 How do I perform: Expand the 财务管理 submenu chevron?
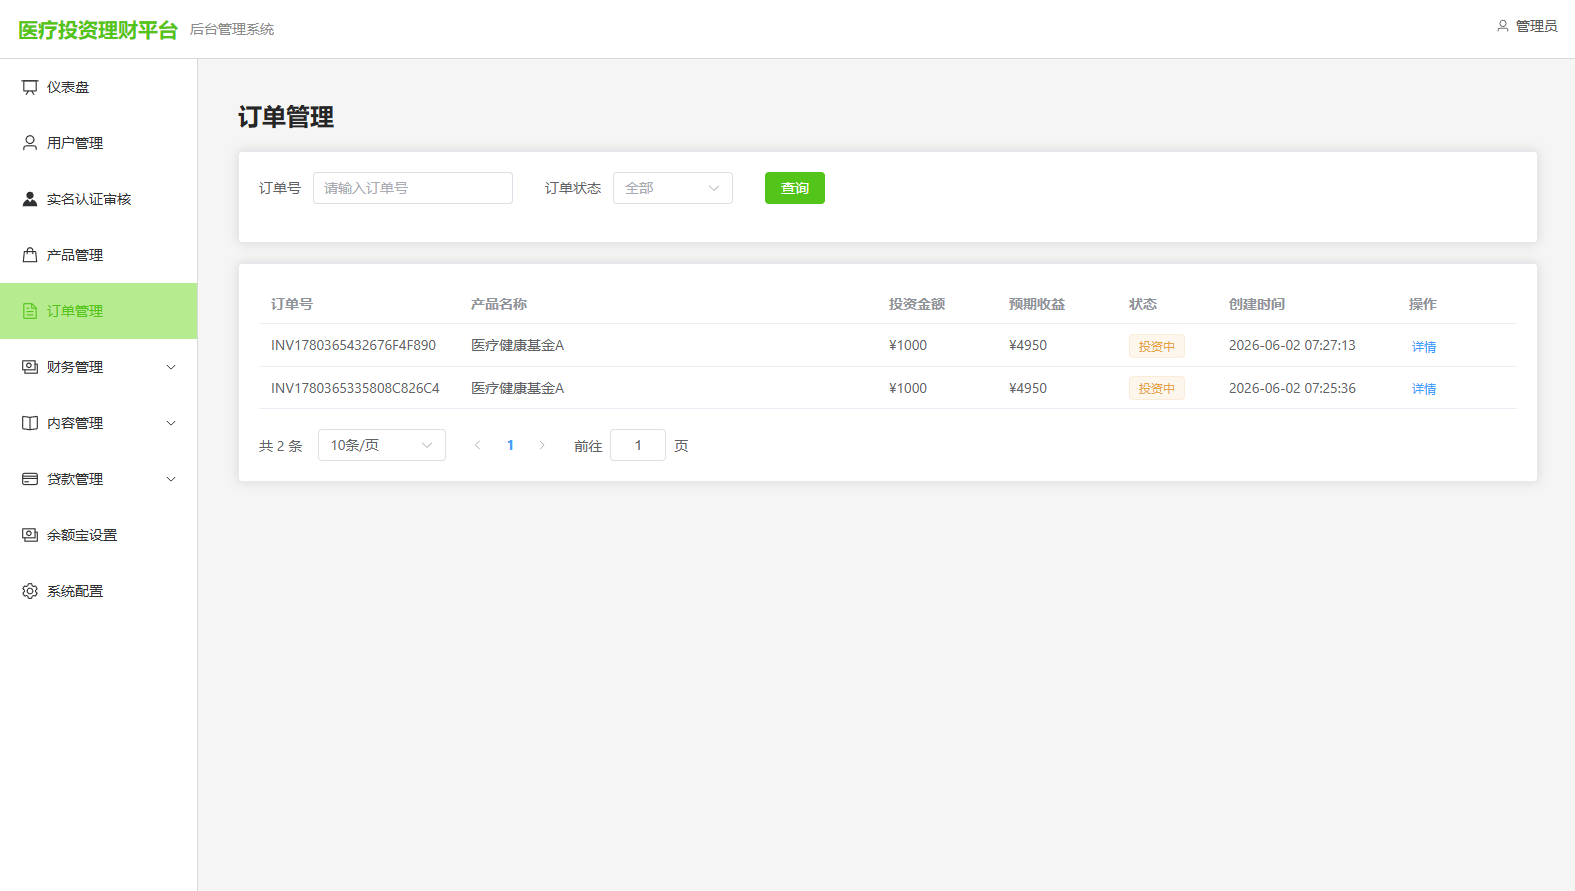(171, 367)
